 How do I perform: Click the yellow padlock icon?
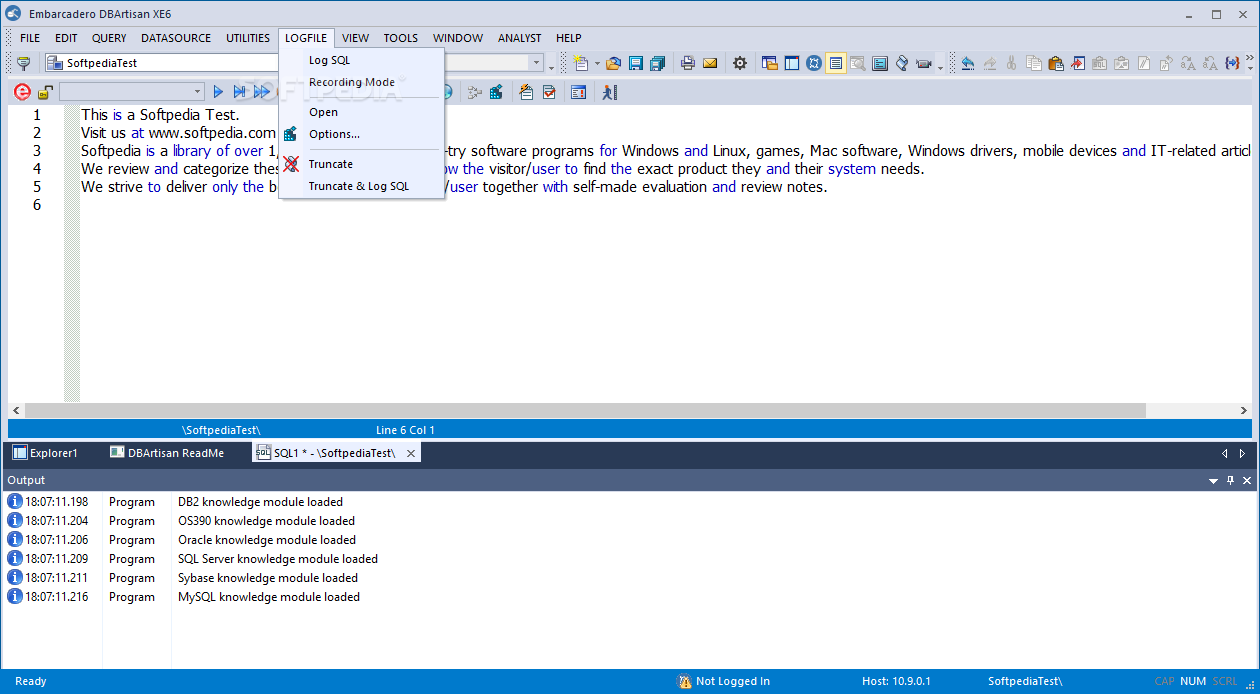(45, 92)
